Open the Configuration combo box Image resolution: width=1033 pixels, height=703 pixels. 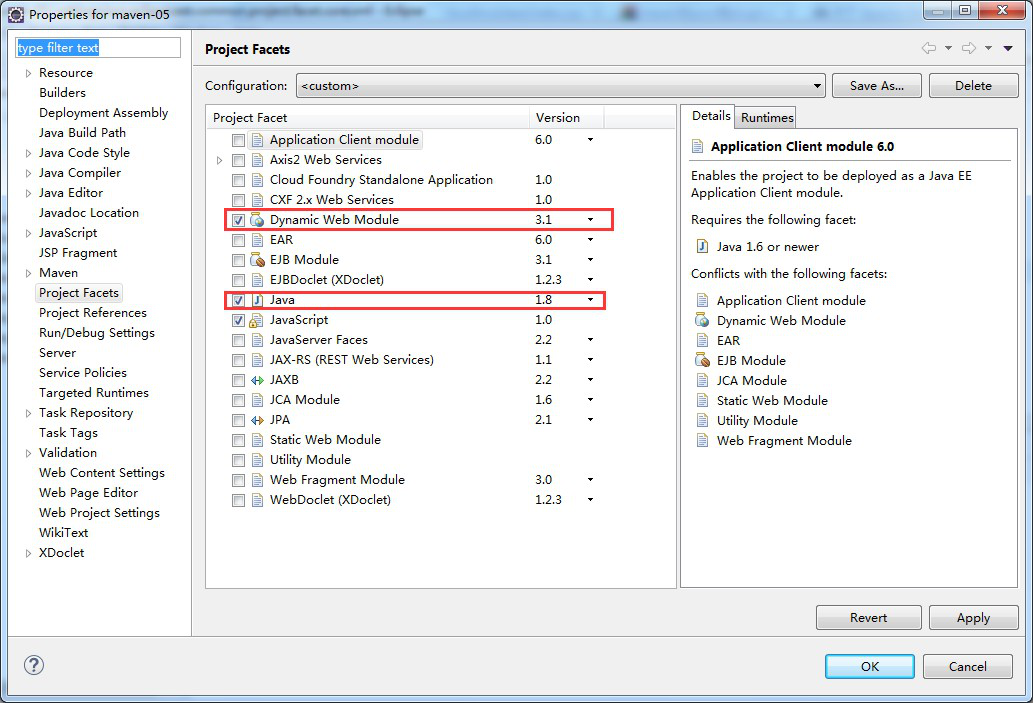coord(561,86)
